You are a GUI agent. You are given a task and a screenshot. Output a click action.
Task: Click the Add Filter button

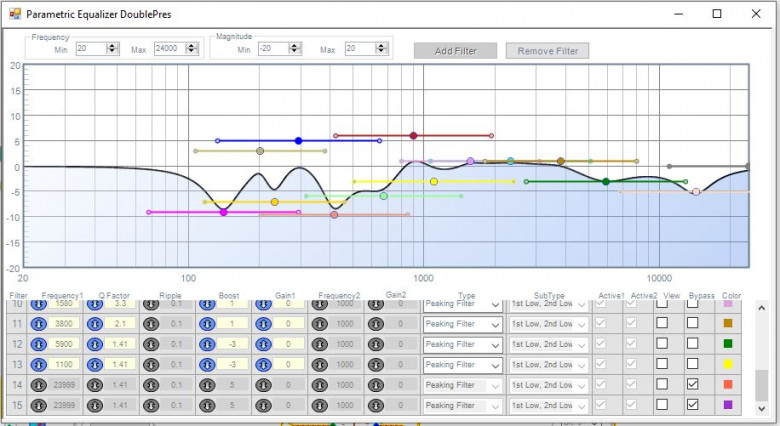pyautogui.click(x=455, y=51)
